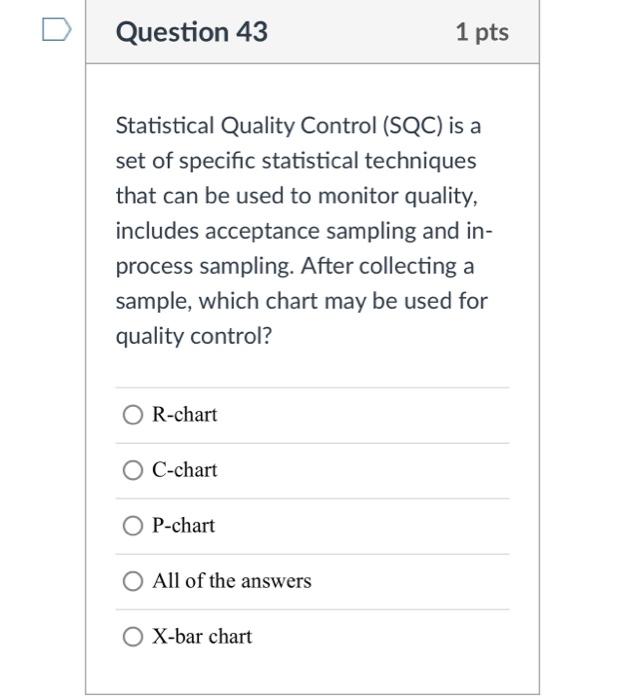Flag Question 43 using the flag icon

pyautogui.click(x=56, y=29)
